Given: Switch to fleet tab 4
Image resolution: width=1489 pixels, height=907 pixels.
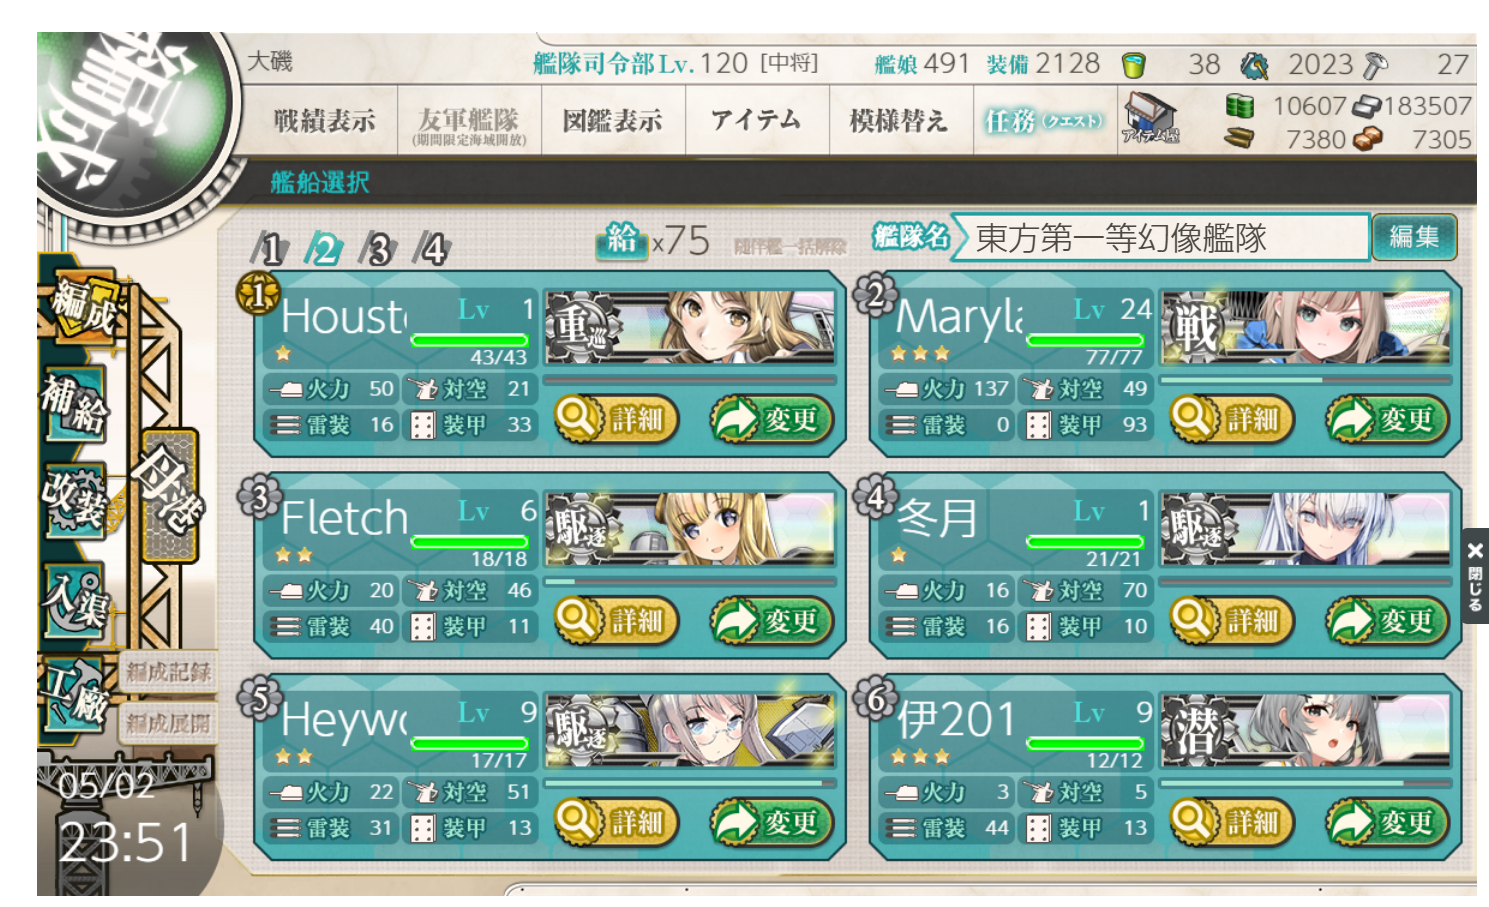Looking at the screenshot, I should coord(433,248).
